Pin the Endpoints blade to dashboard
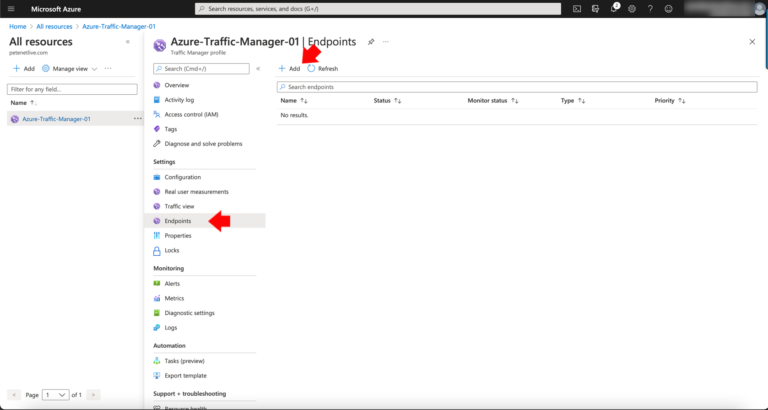 coord(371,42)
